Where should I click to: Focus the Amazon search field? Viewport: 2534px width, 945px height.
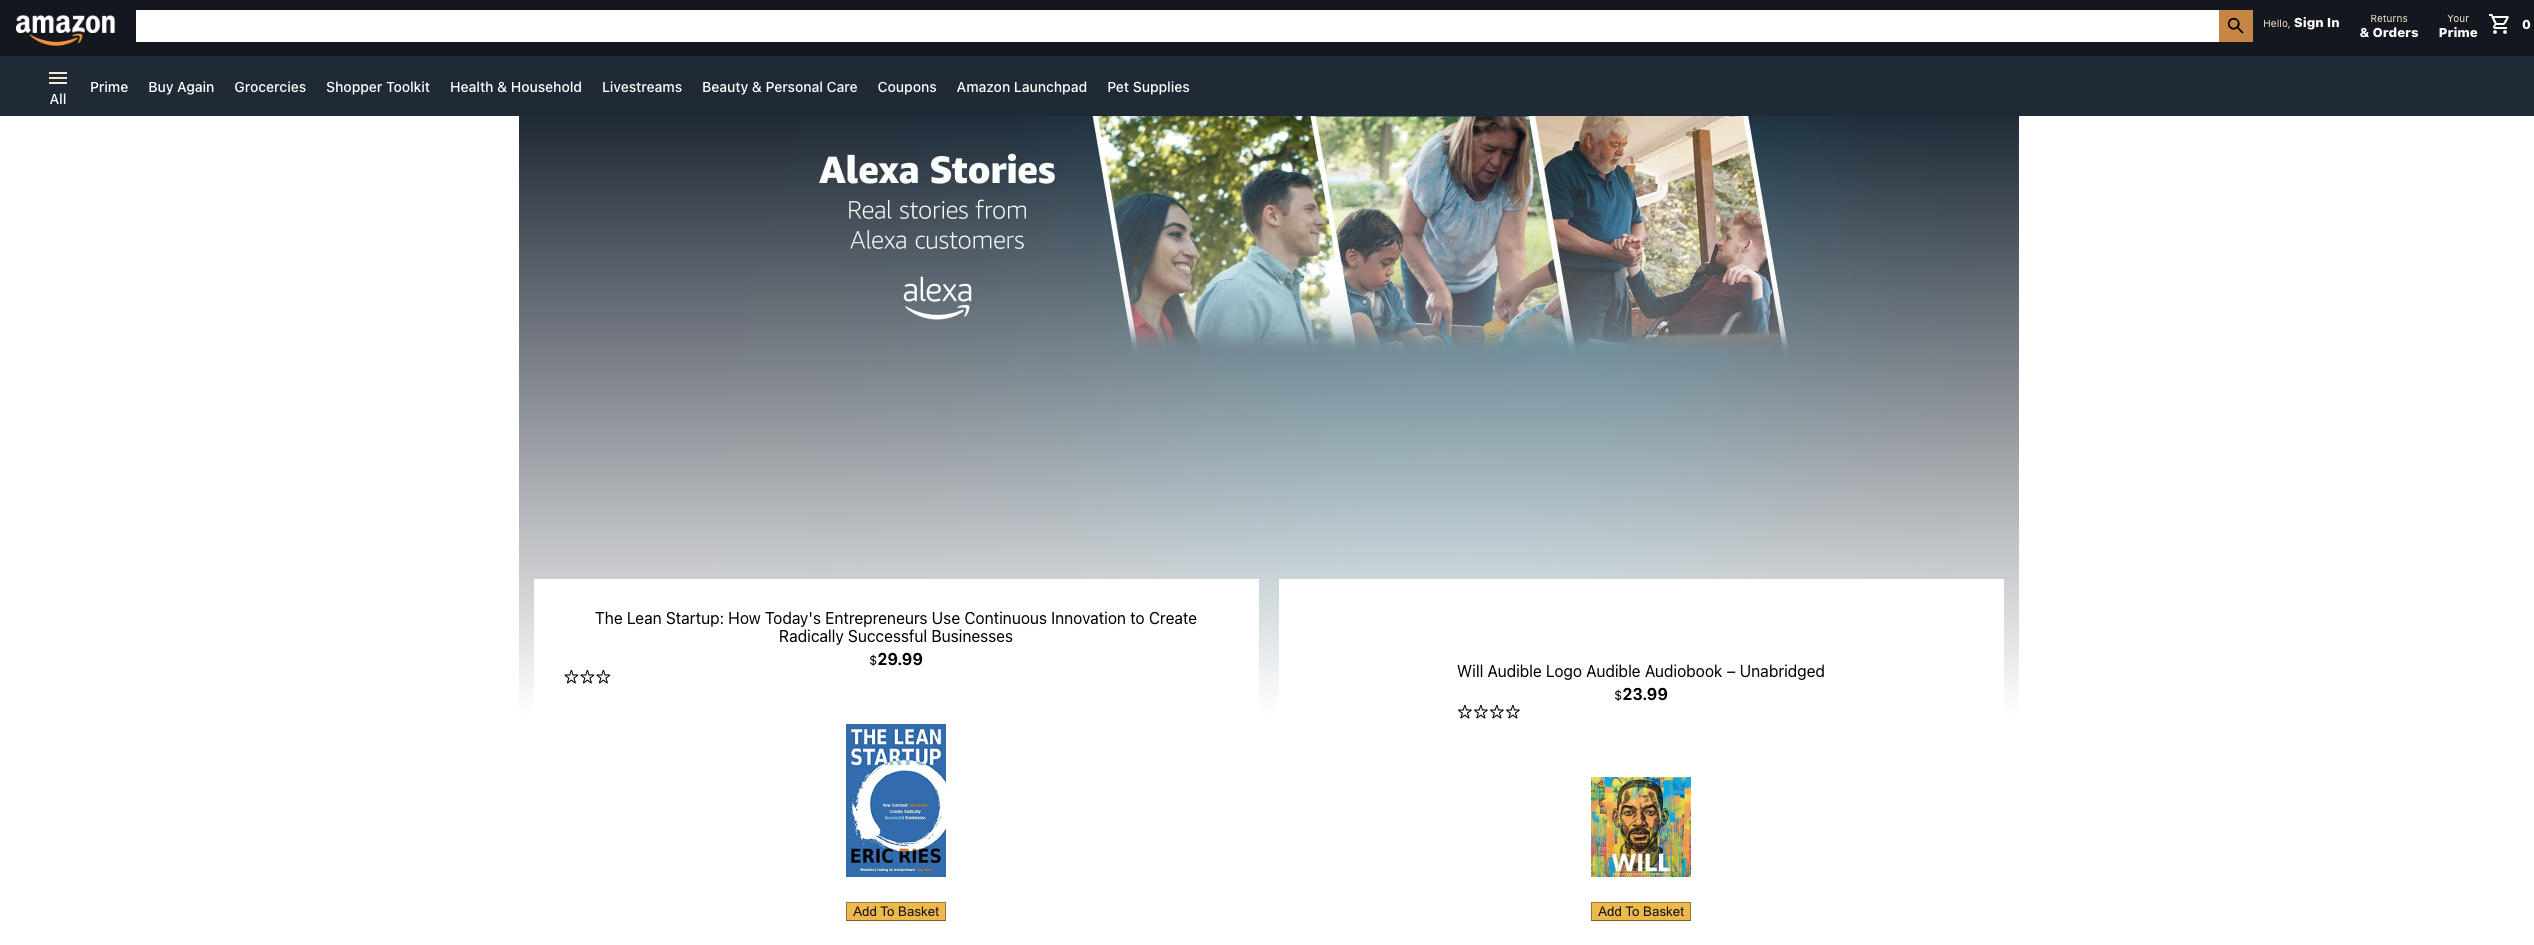(1177, 26)
